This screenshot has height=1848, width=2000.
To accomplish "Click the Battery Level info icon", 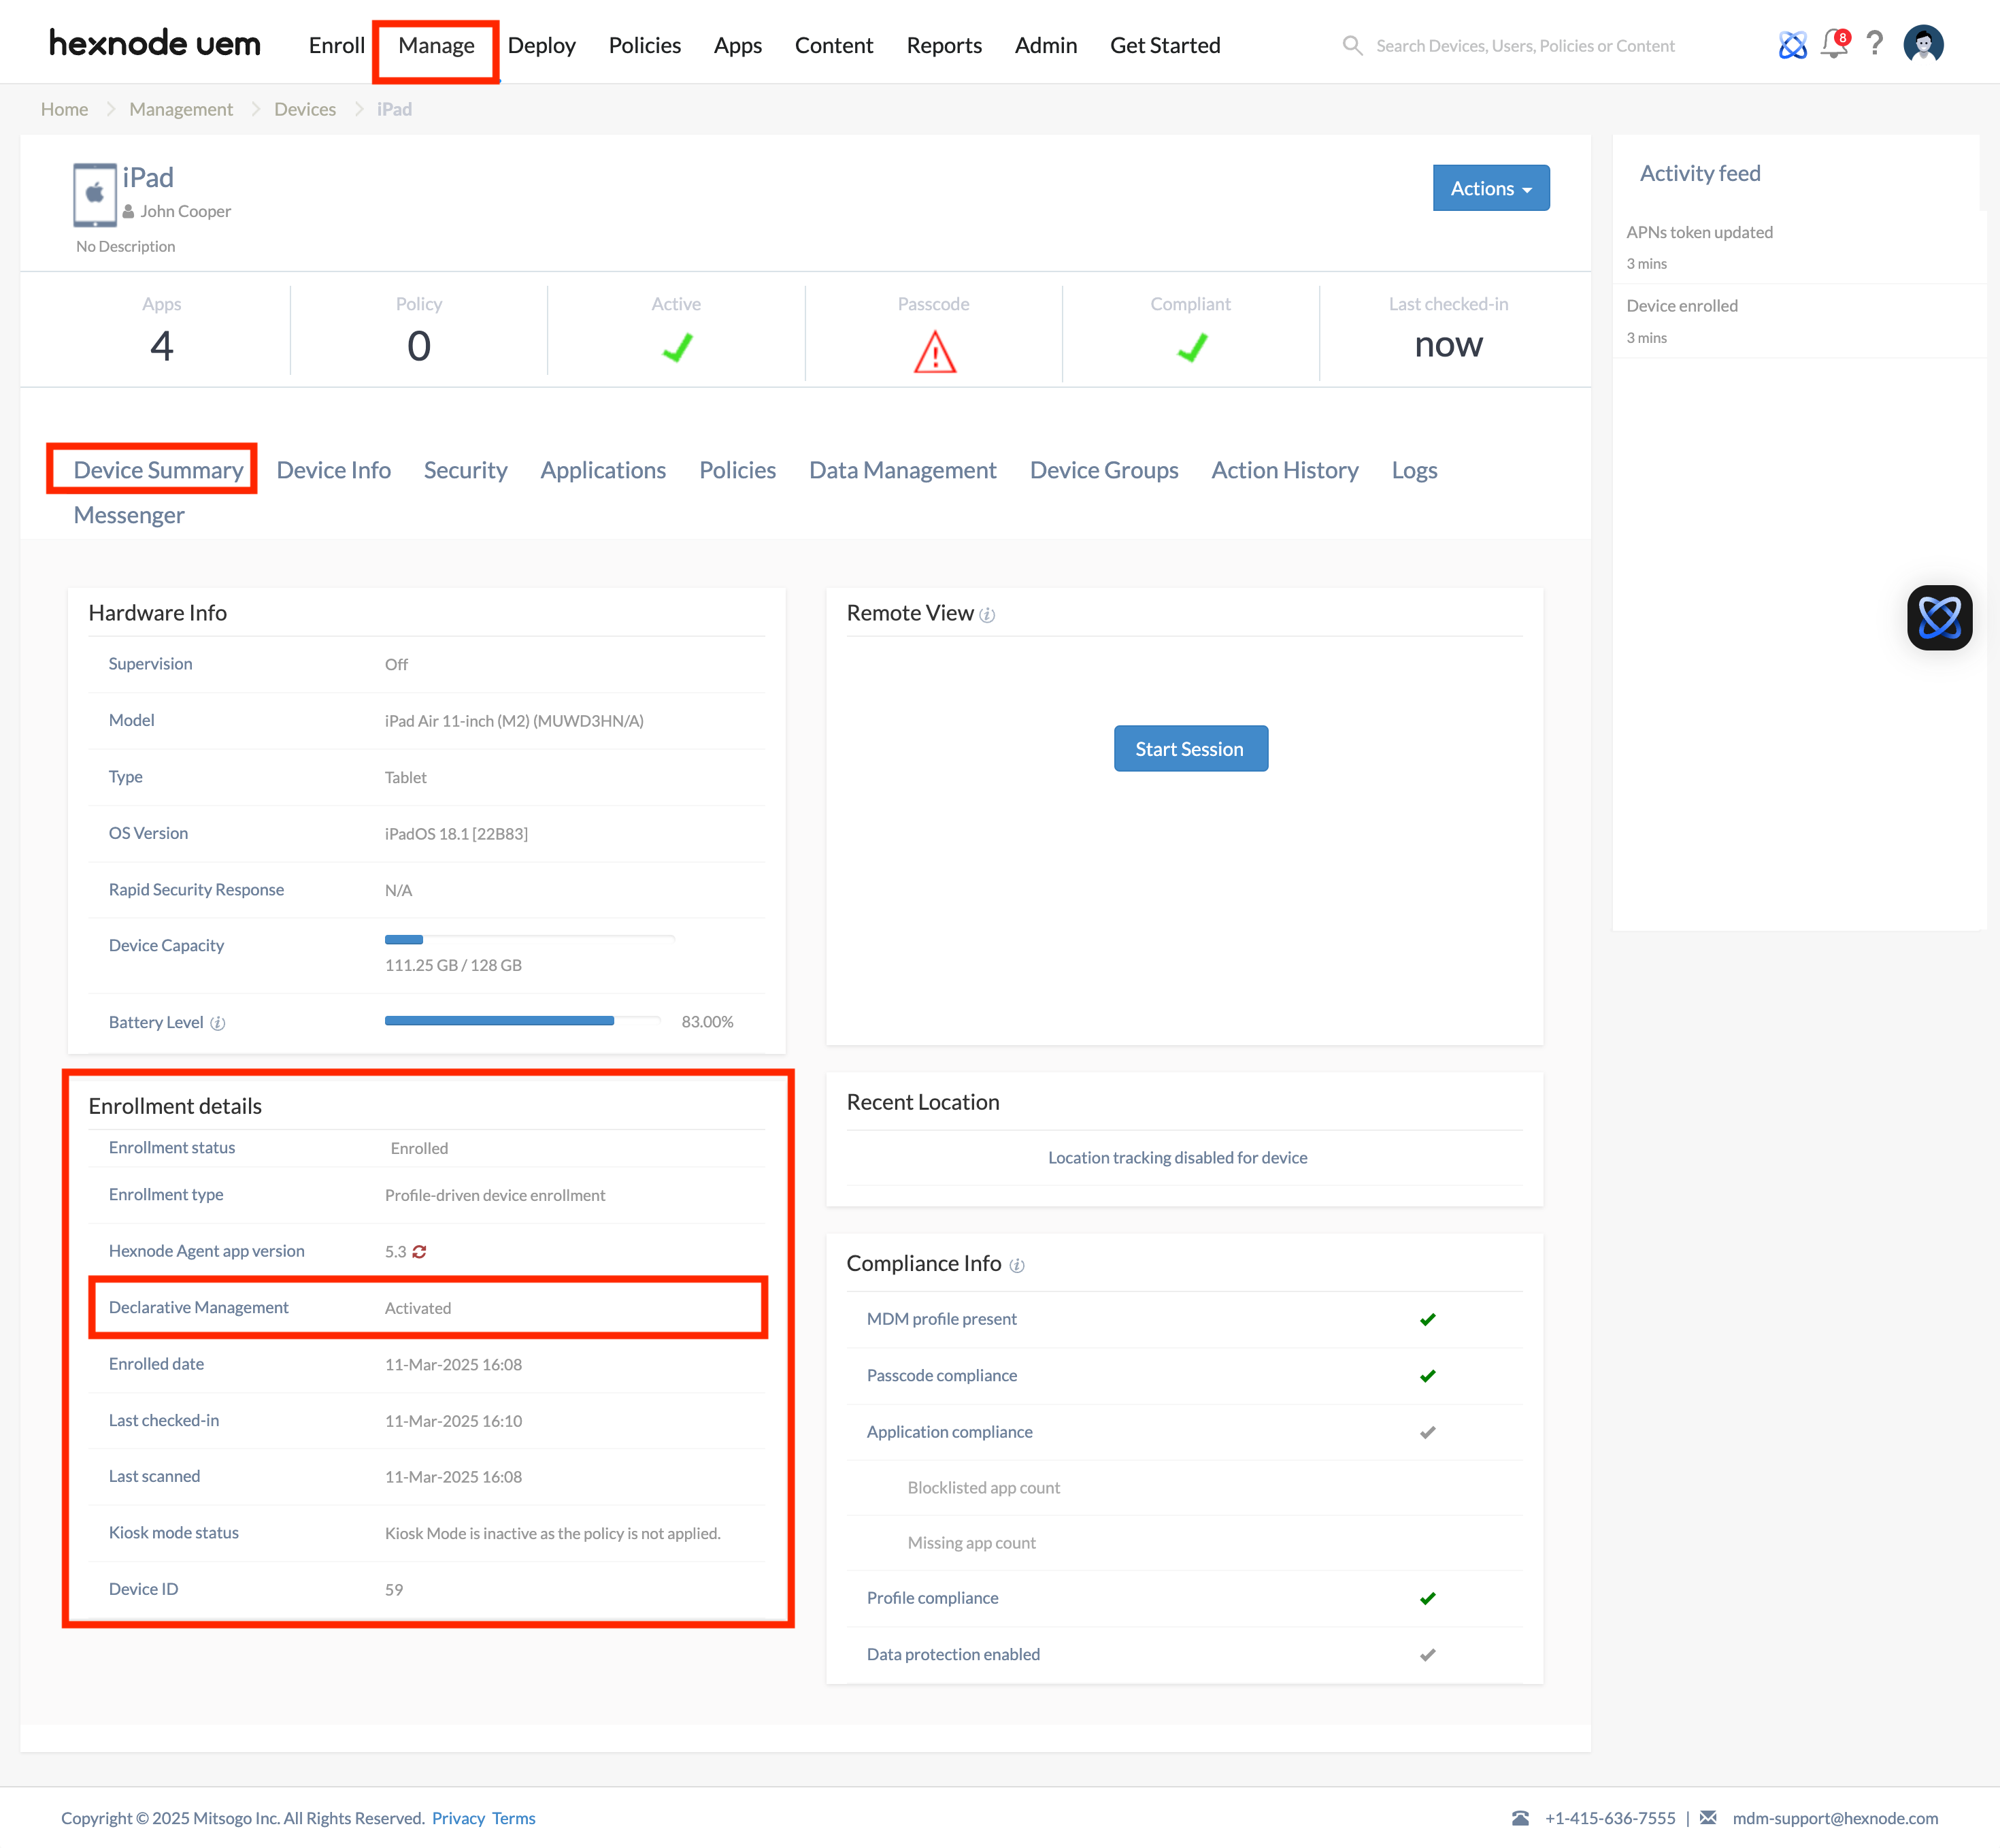I will pos(217,1023).
